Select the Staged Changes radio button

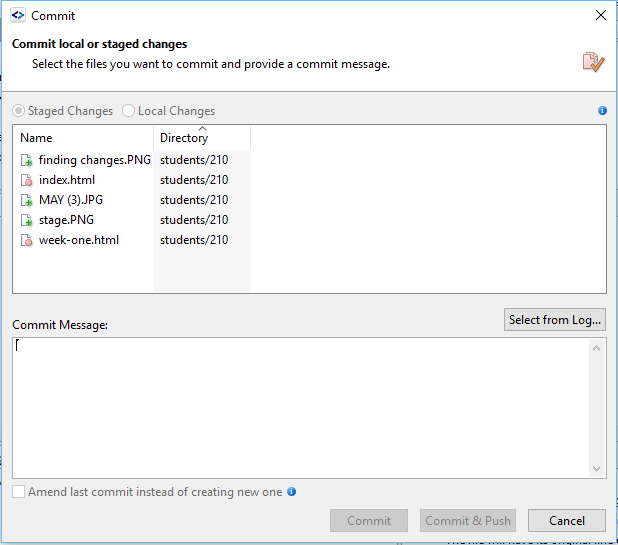[x=19, y=111]
